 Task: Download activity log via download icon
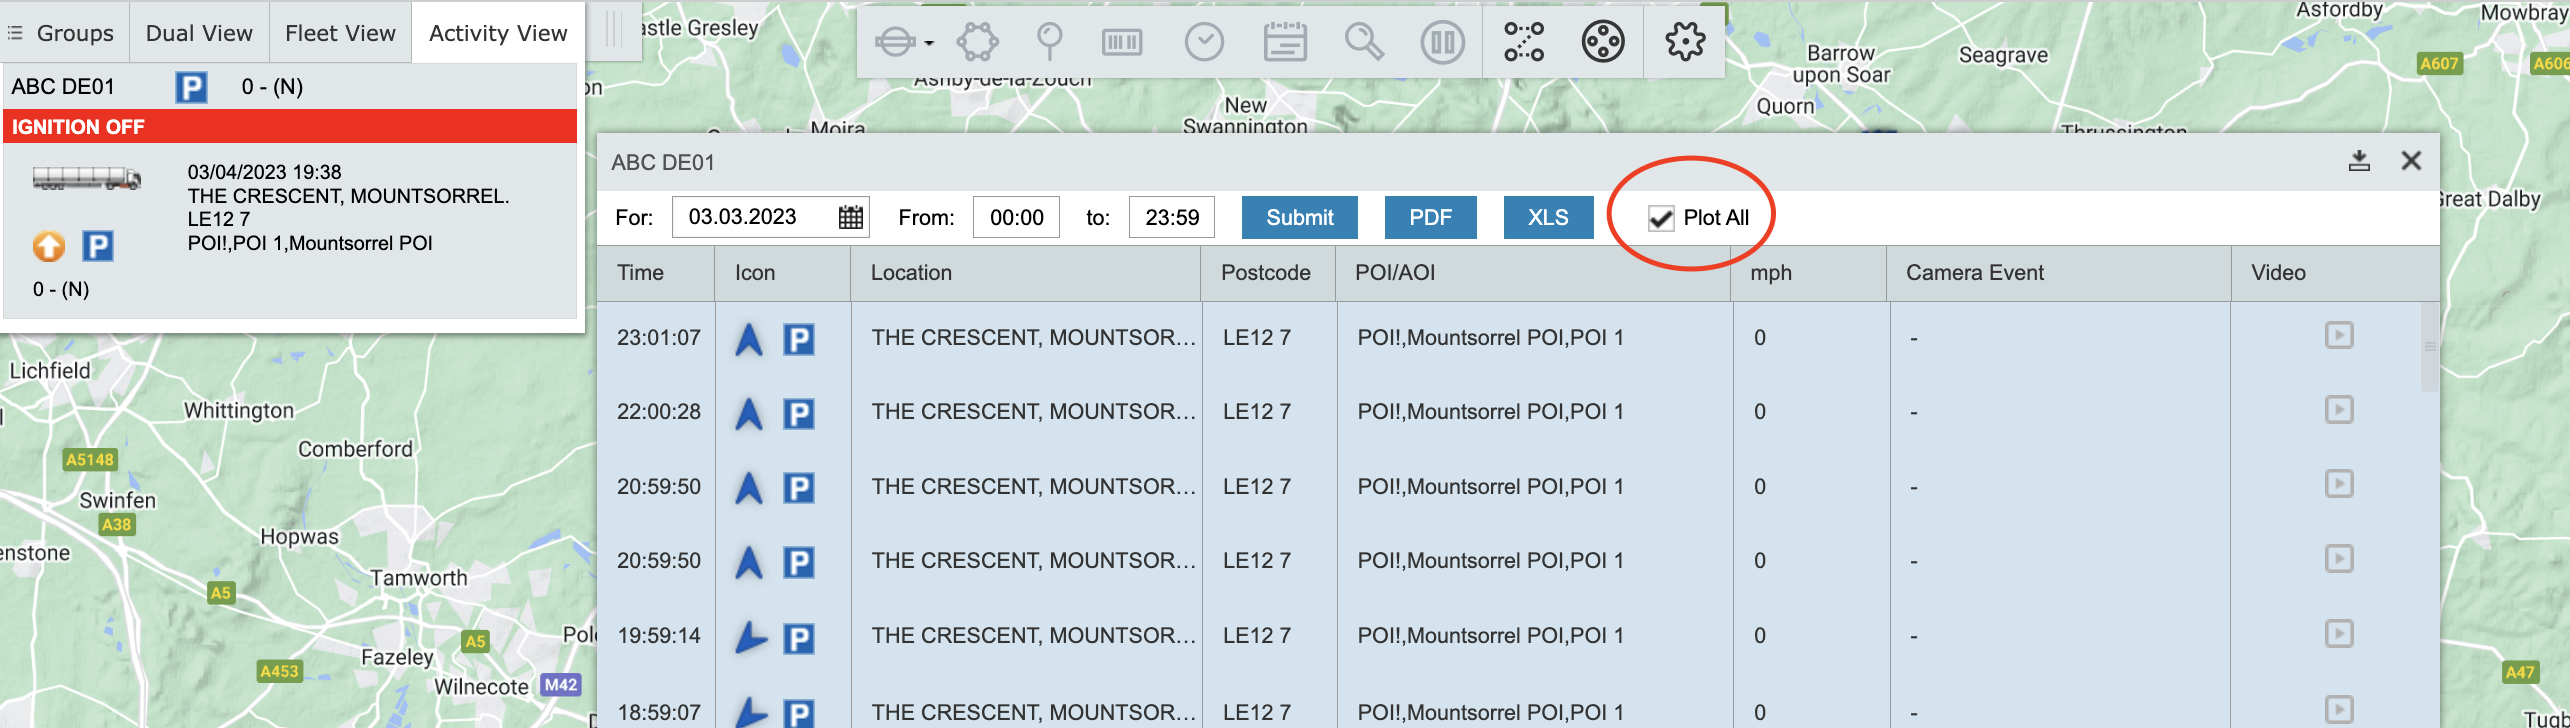pyautogui.click(x=2359, y=161)
